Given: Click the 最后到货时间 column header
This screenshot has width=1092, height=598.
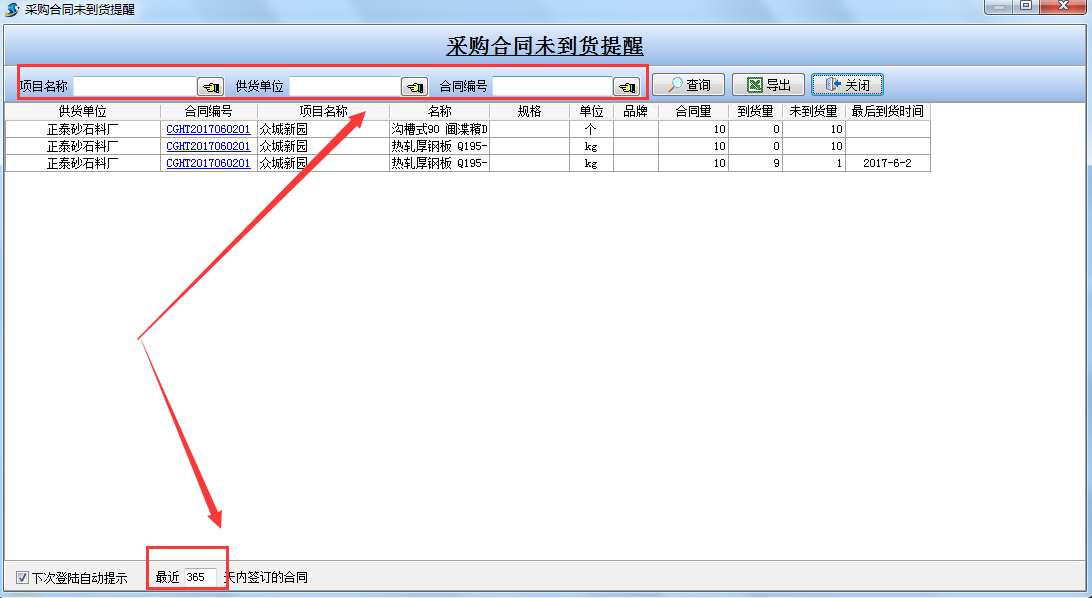Looking at the screenshot, I should [x=887, y=111].
